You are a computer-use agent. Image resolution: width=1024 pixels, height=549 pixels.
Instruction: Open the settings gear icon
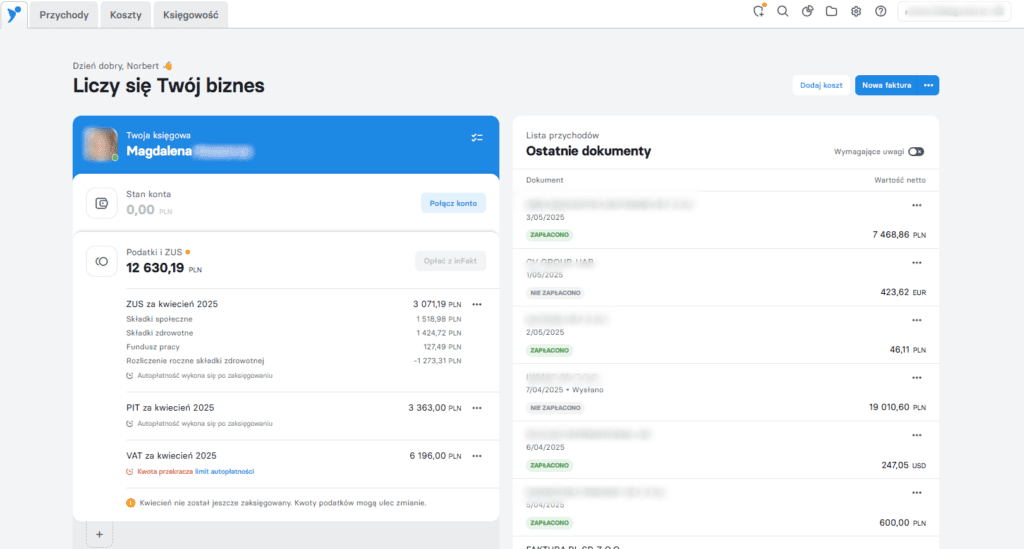(856, 12)
